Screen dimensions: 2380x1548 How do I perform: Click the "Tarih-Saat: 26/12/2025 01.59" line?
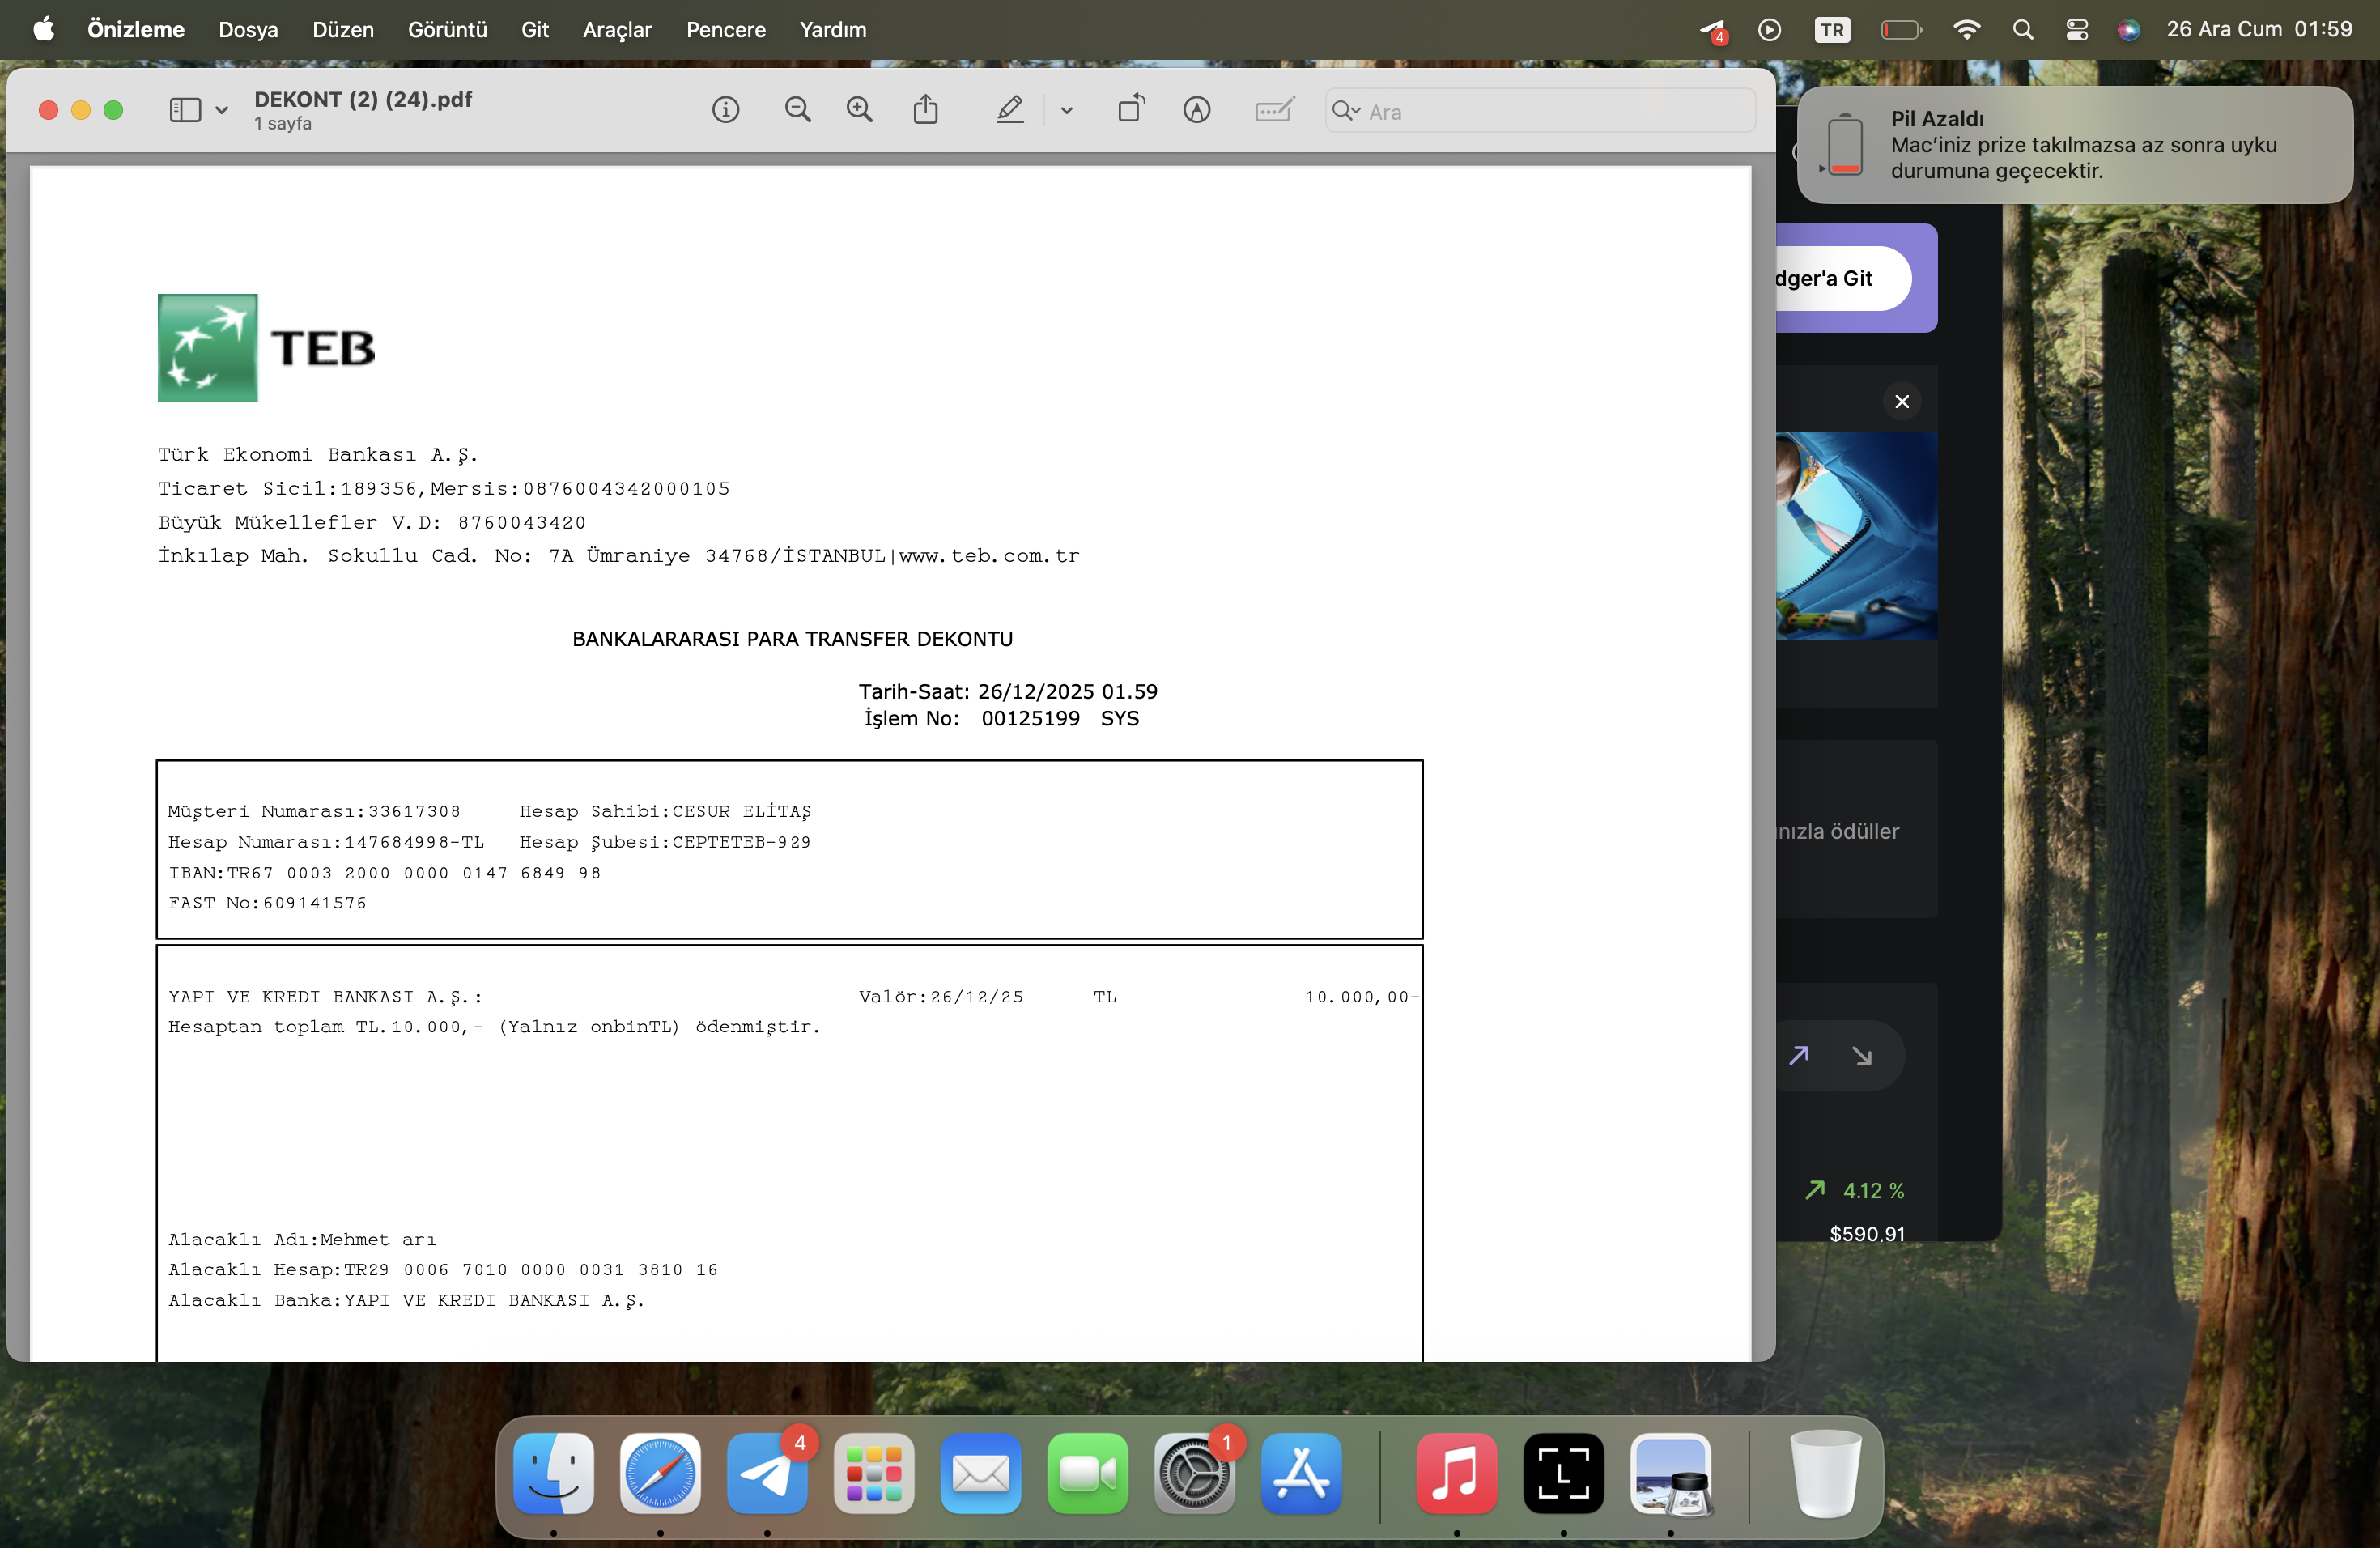pyautogui.click(x=1008, y=691)
